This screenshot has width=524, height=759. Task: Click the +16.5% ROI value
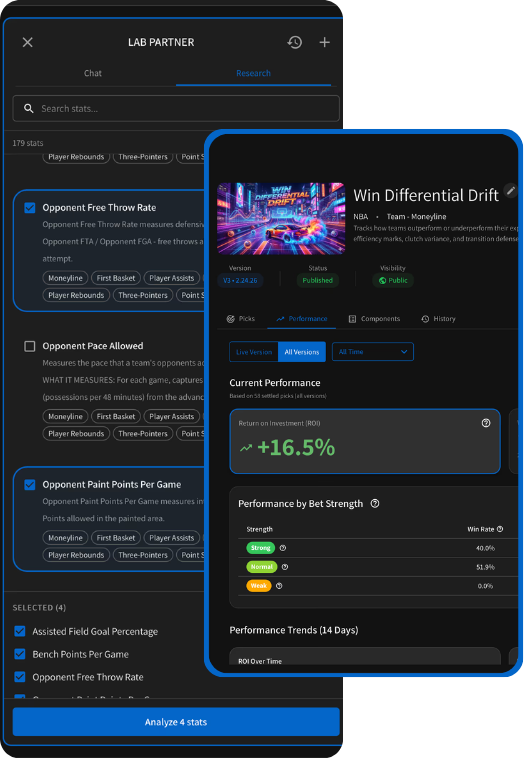pyautogui.click(x=296, y=448)
